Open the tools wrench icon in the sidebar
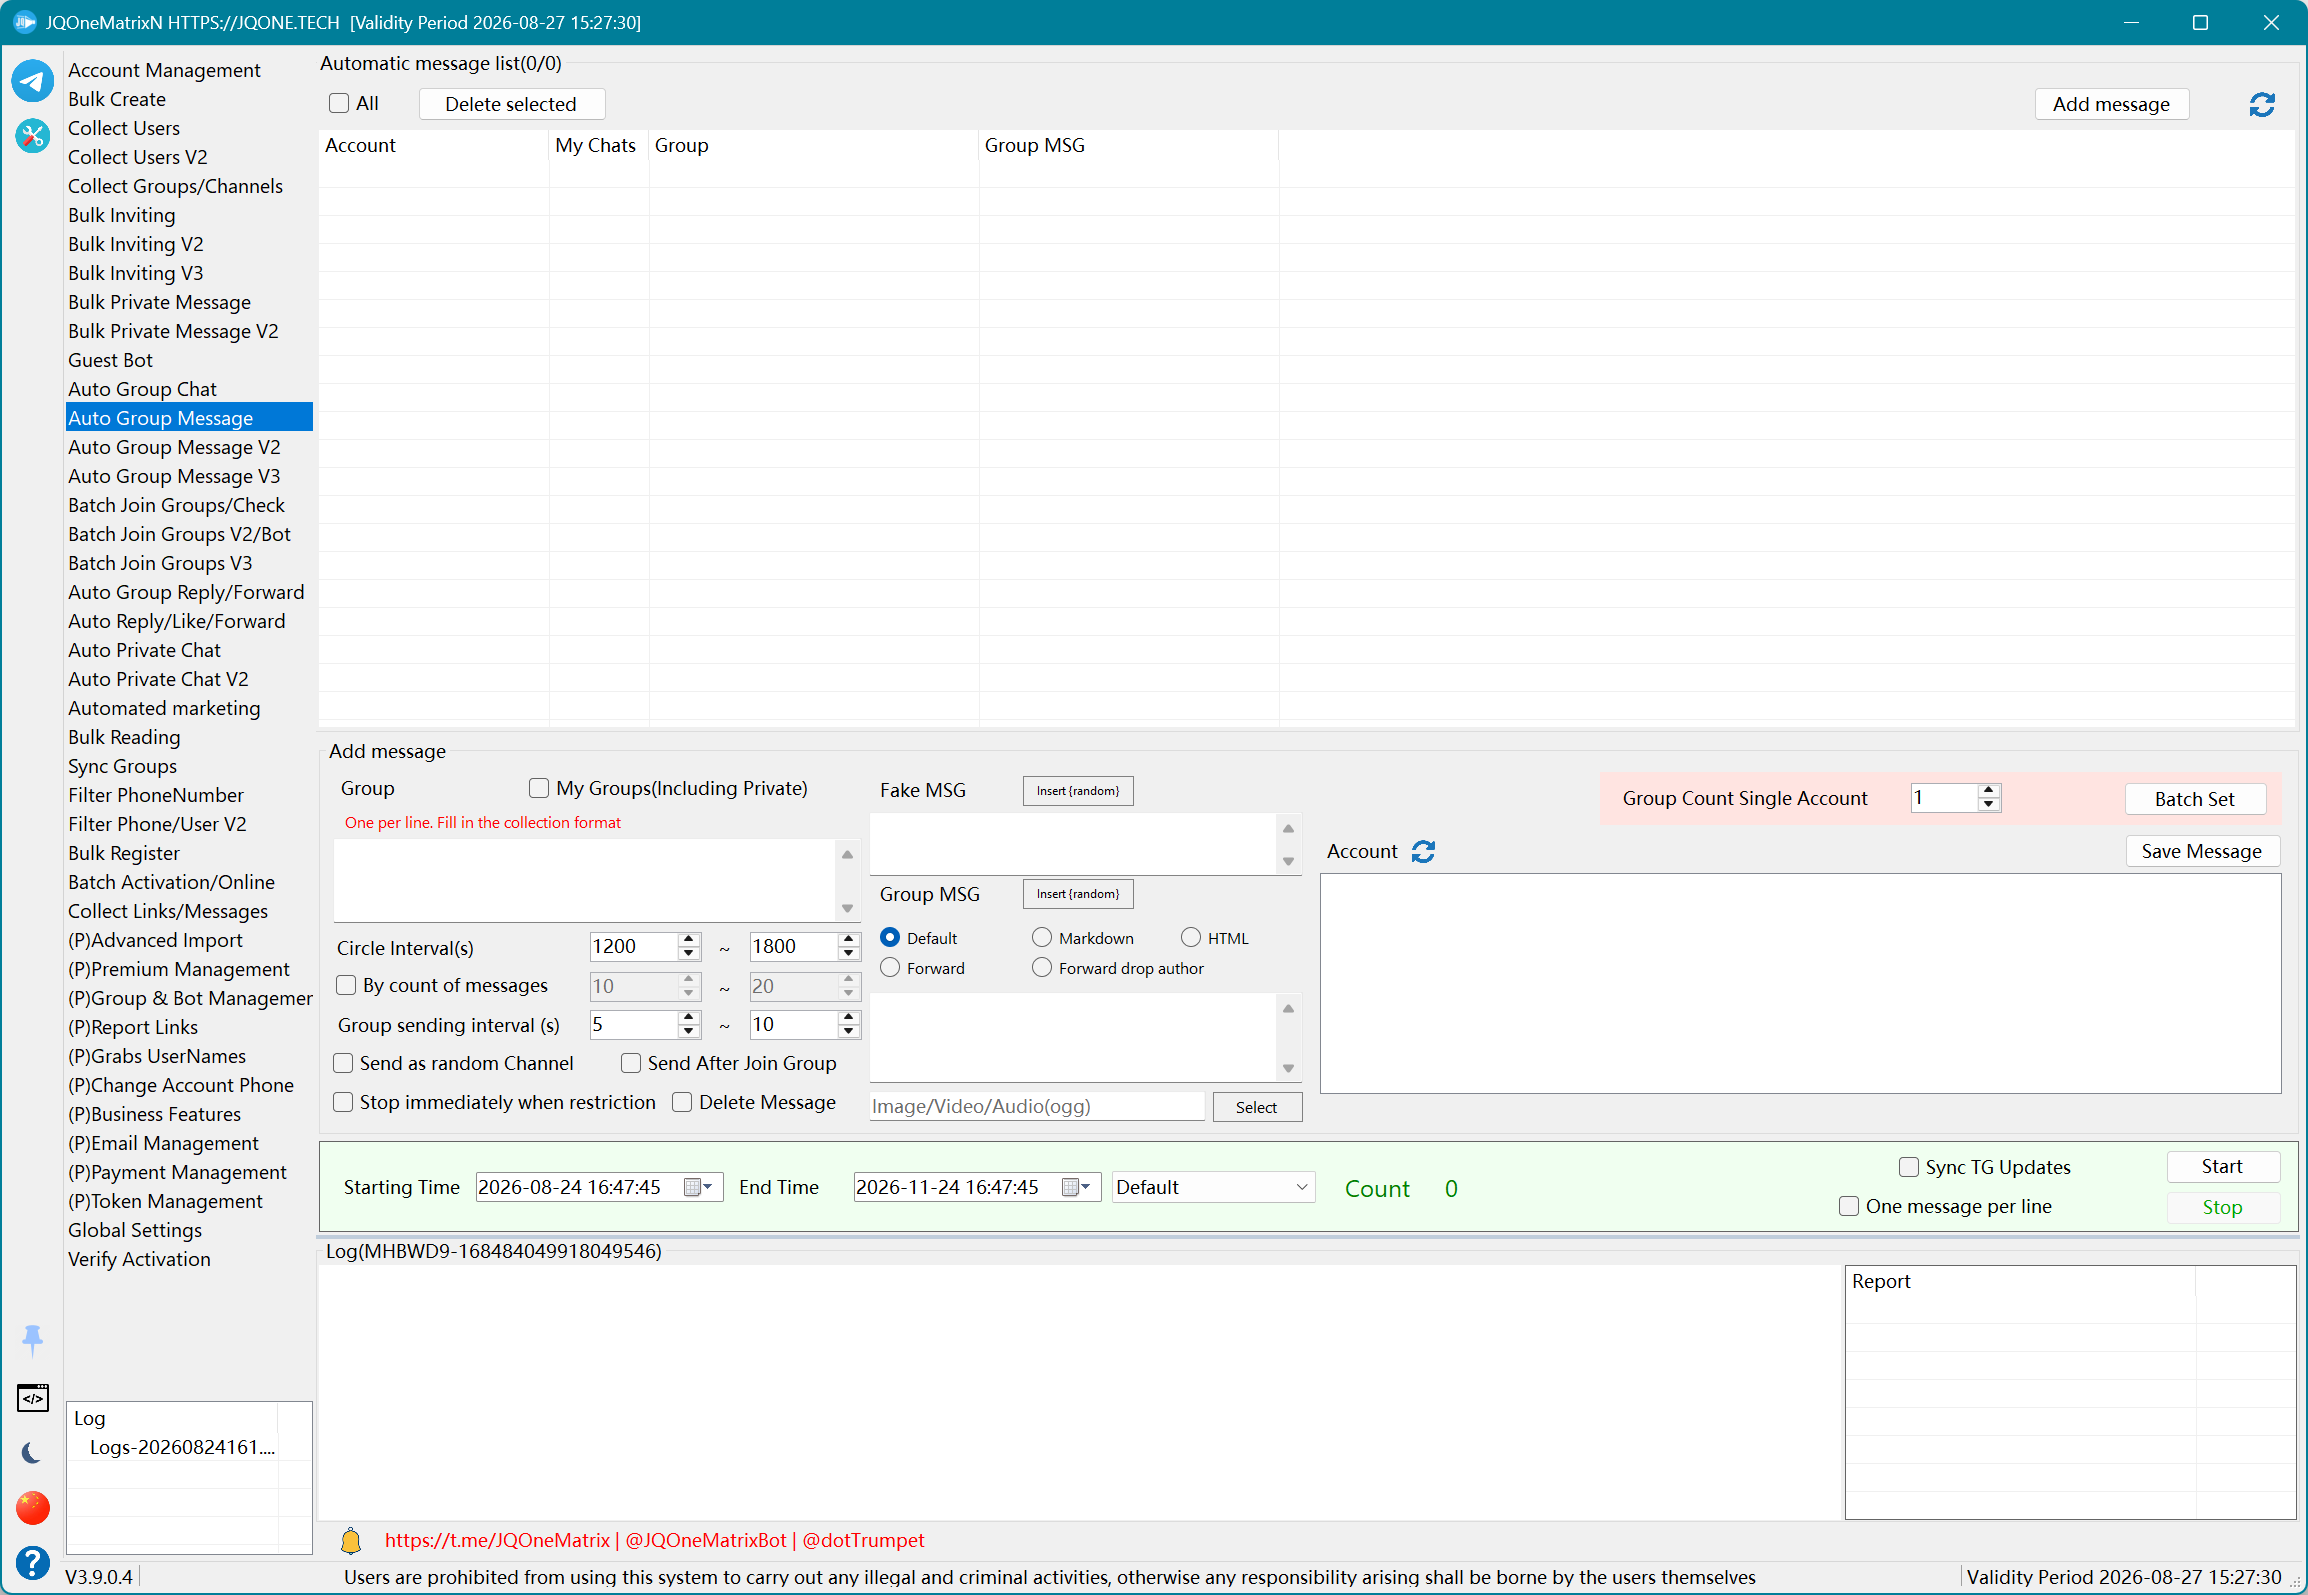2308x1595 pixels. point(32,135)
